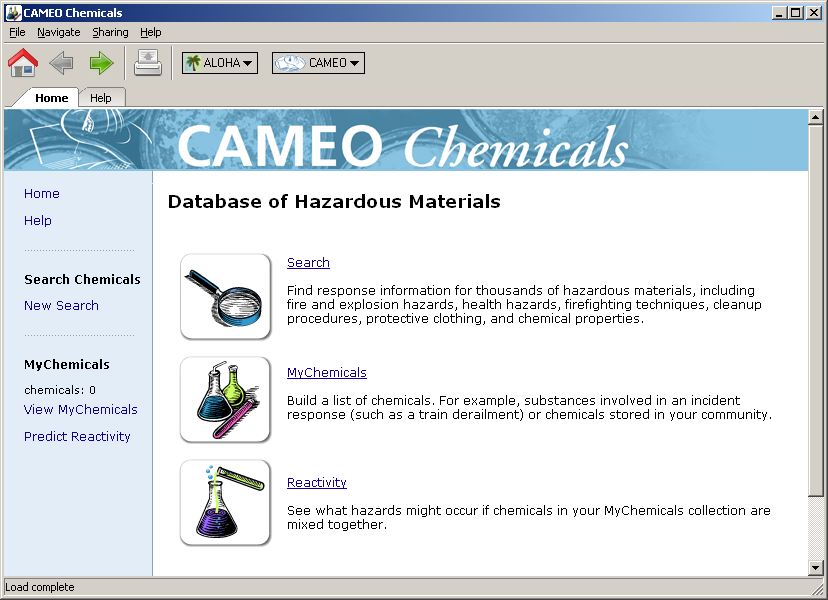Viewport: 828px width, 600px height.
Task: Click the Reactivity flask thumbnail
Action: (225, 502)
